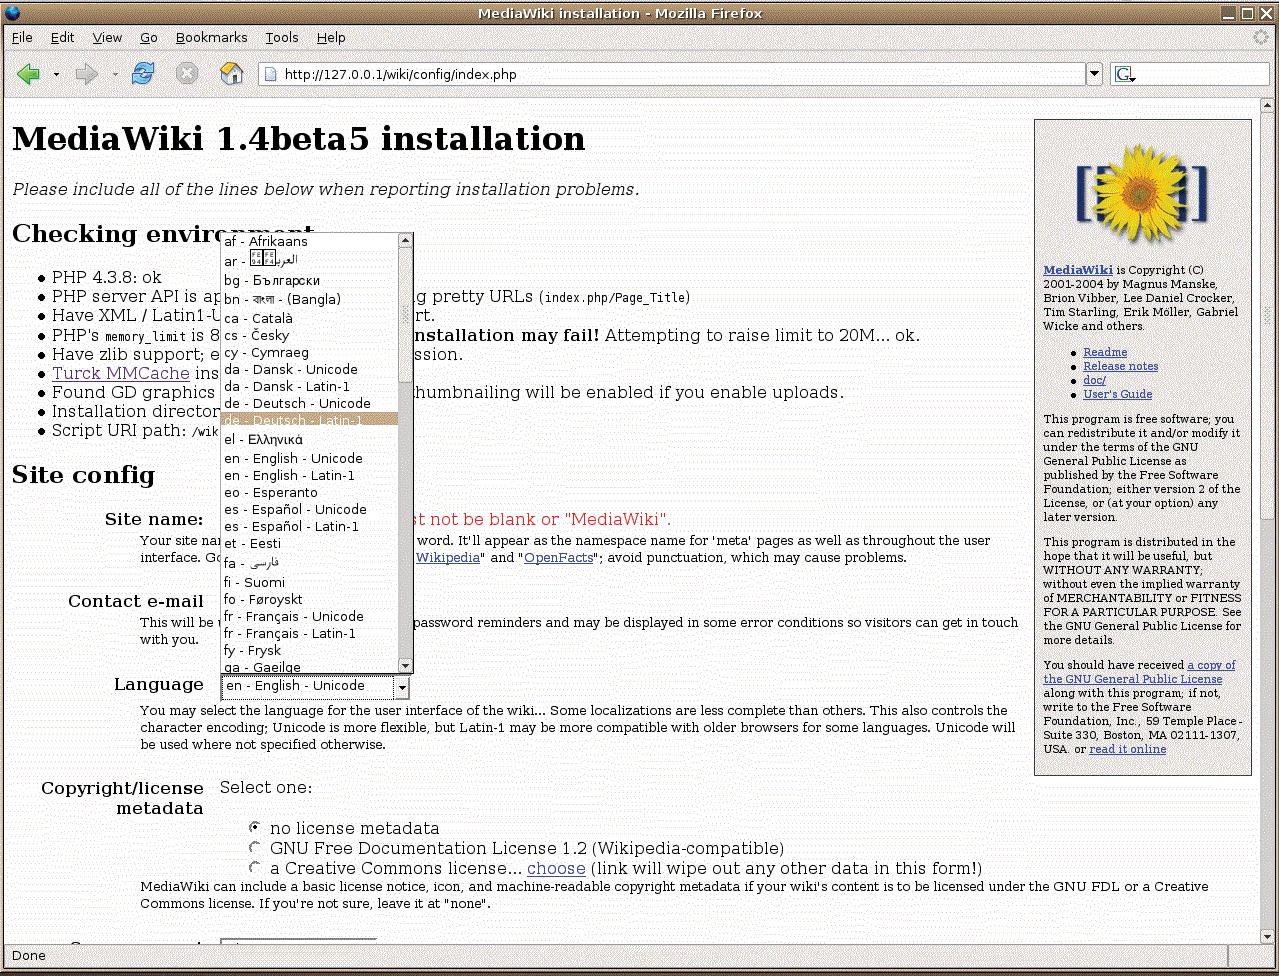Select the Creative Commons license radio button
This screenshot has height=976, width=1279.
(x=256, y=868)
